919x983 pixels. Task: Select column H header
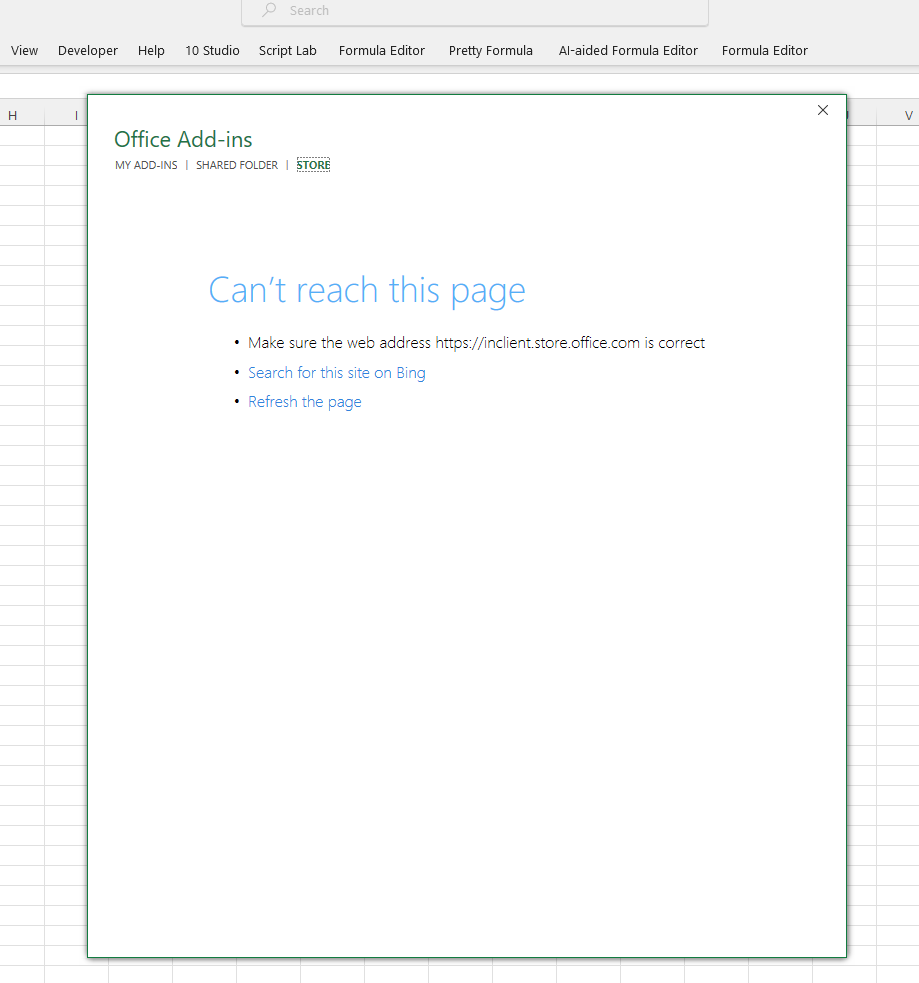tap(13, 115)
